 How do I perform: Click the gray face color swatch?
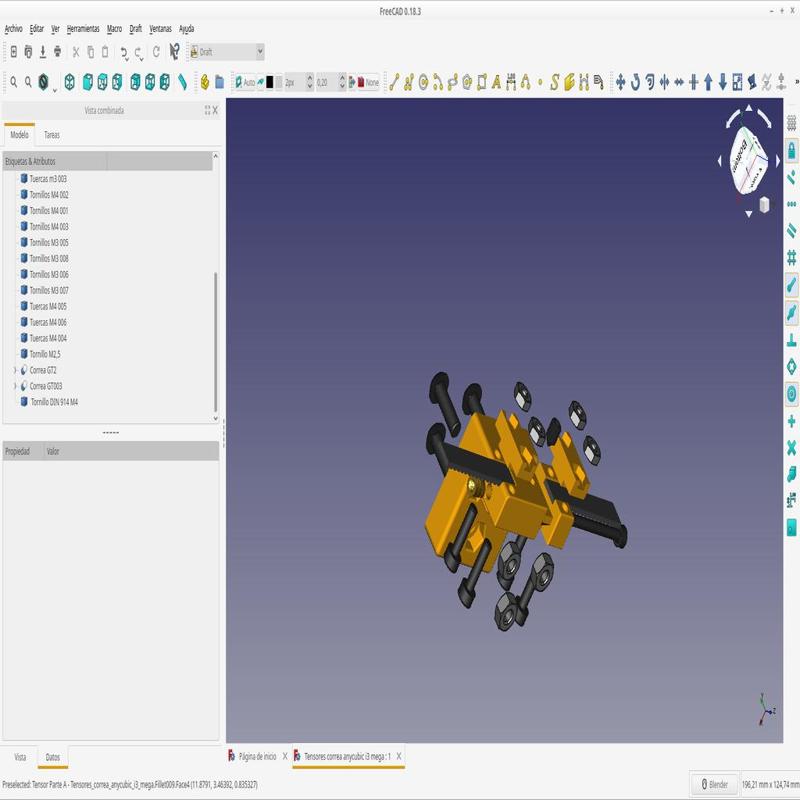pyautogui.click(x=279, y=82)
